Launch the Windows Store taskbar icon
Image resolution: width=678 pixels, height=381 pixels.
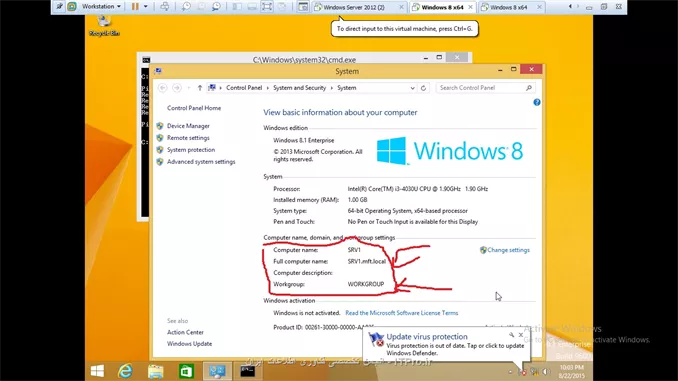click(186, 371)
